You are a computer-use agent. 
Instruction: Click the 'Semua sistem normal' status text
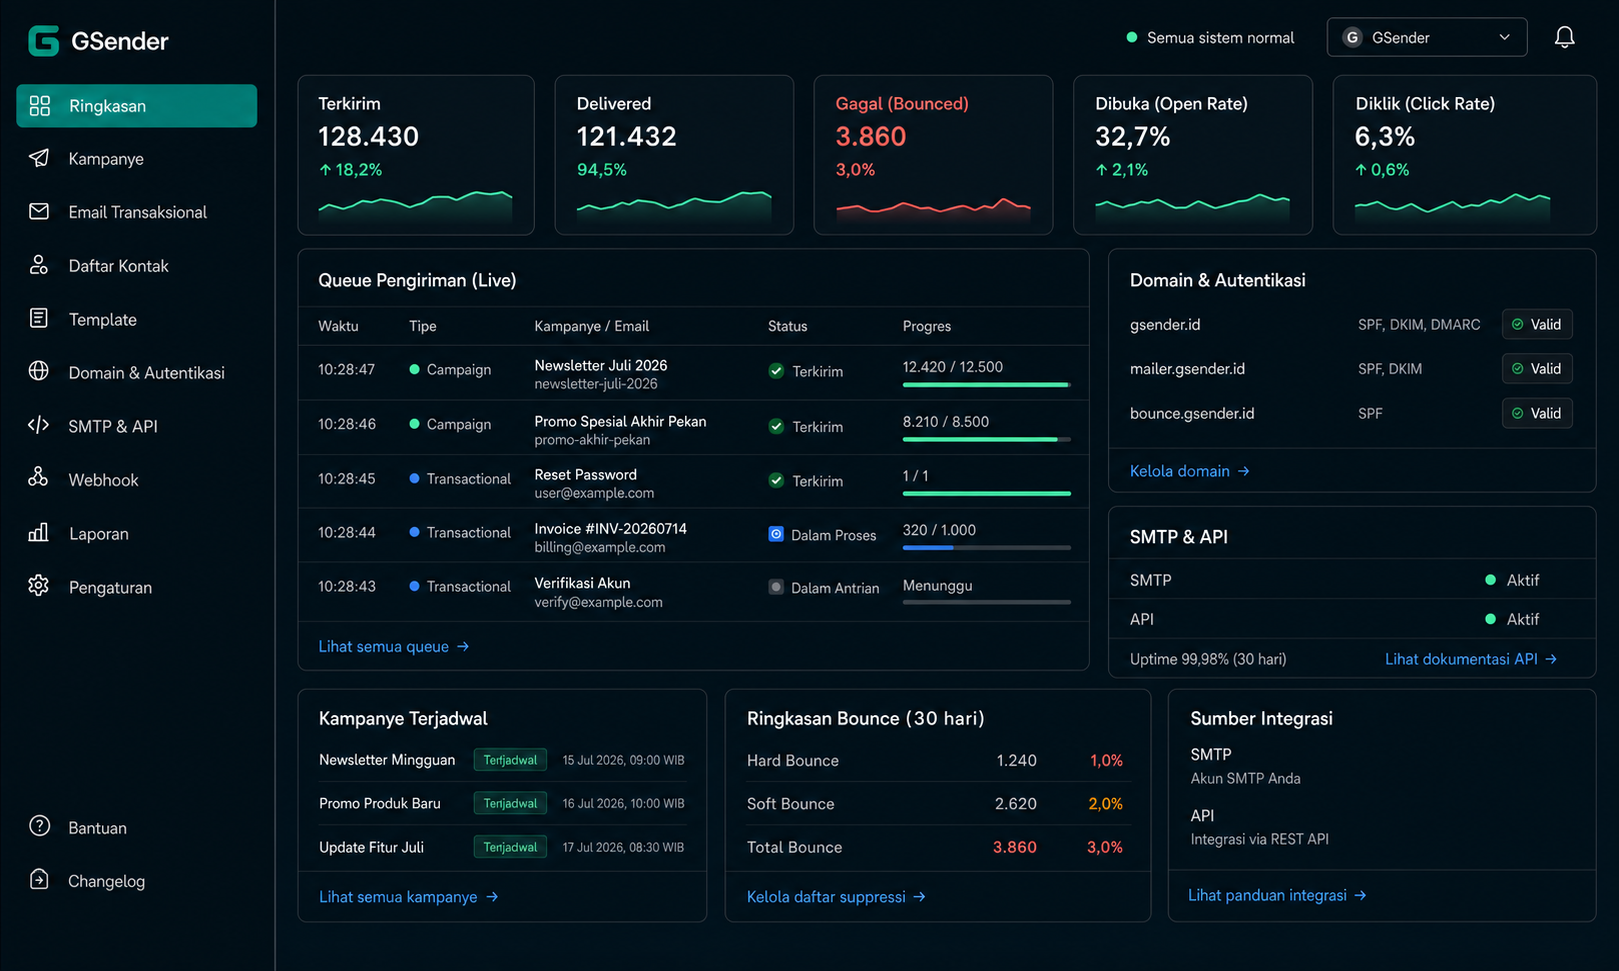1220,37
